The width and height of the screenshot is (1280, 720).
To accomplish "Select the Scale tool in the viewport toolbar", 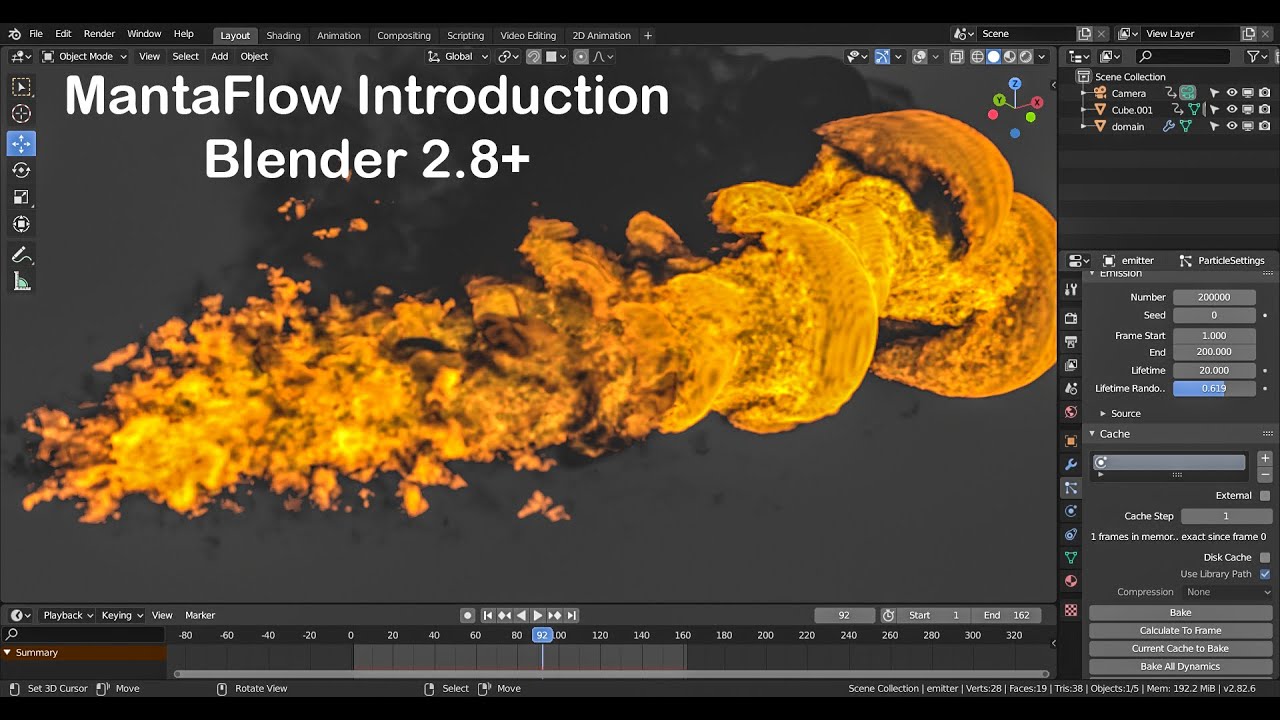I will click(21, 197).
